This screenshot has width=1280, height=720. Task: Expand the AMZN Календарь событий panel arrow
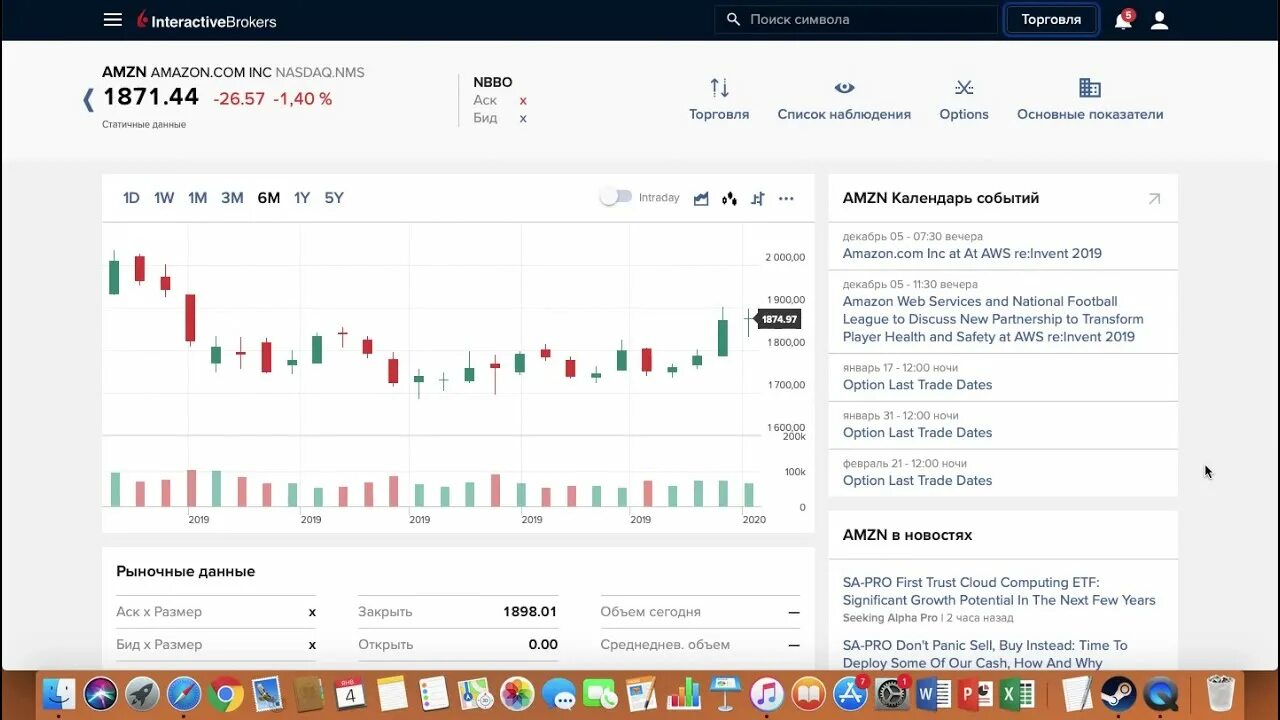click(1155, 199)
